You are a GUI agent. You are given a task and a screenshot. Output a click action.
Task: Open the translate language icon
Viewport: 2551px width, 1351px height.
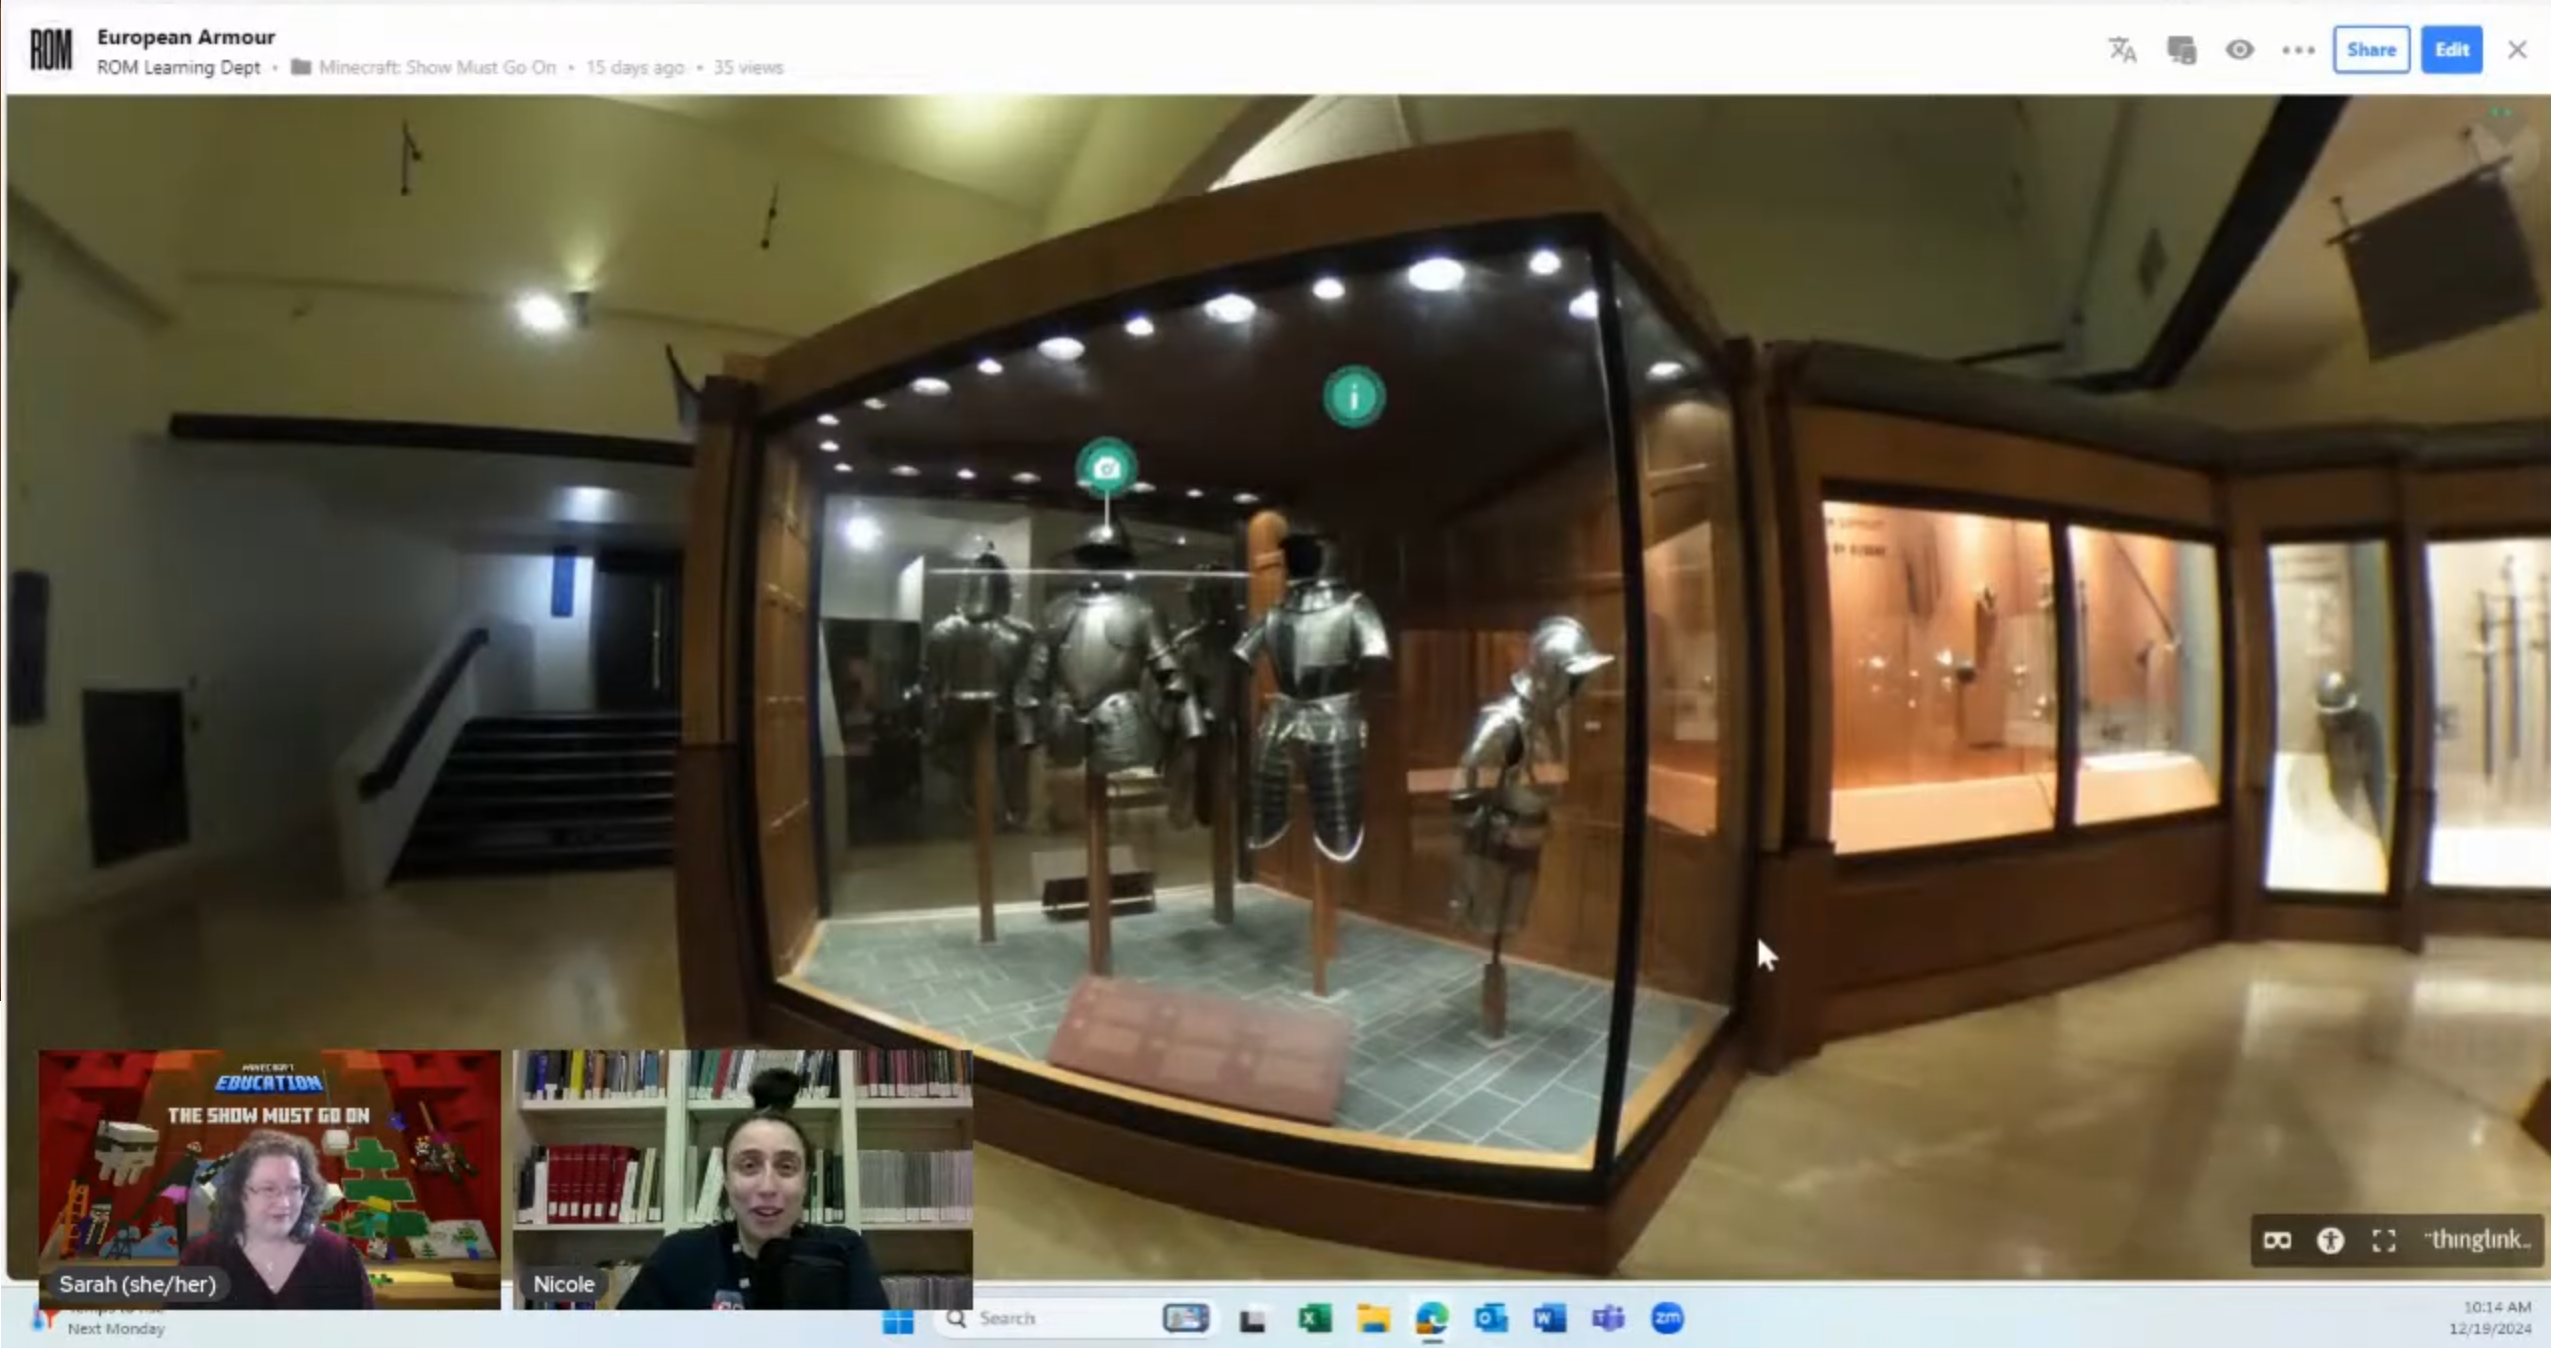tap(2121, 50)
